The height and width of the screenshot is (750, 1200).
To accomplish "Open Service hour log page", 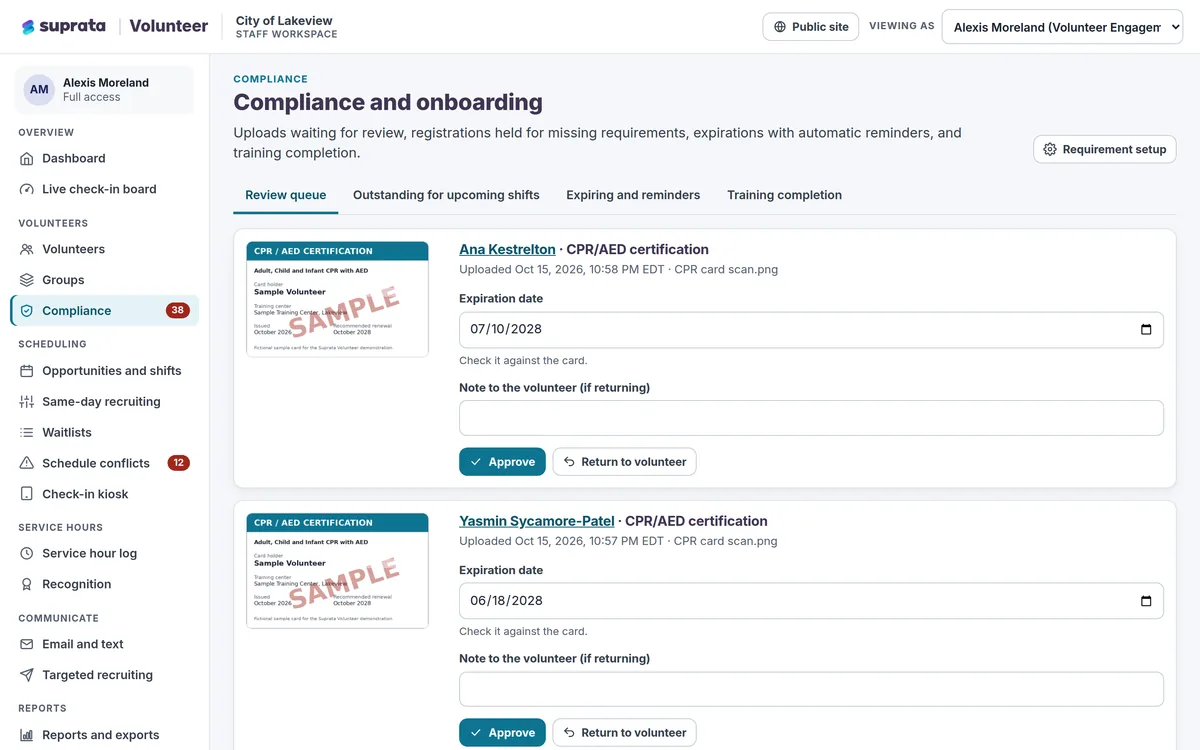I will 104,553.
